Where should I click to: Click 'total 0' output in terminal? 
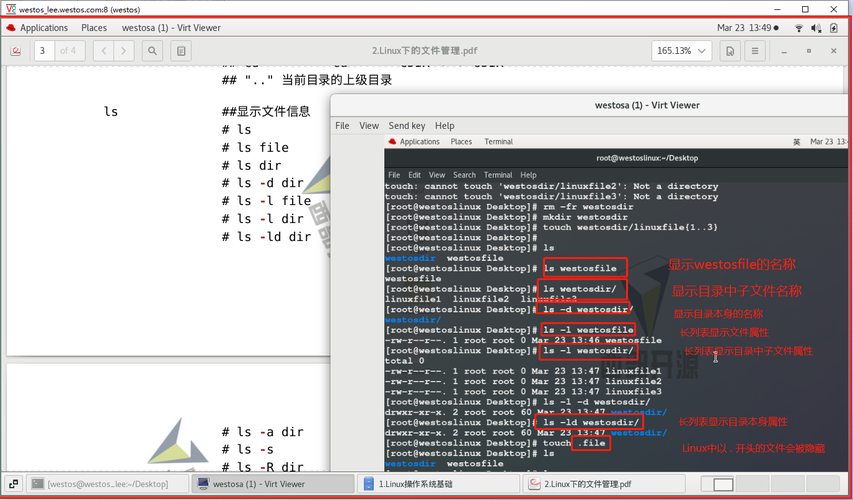click(405, 361)
